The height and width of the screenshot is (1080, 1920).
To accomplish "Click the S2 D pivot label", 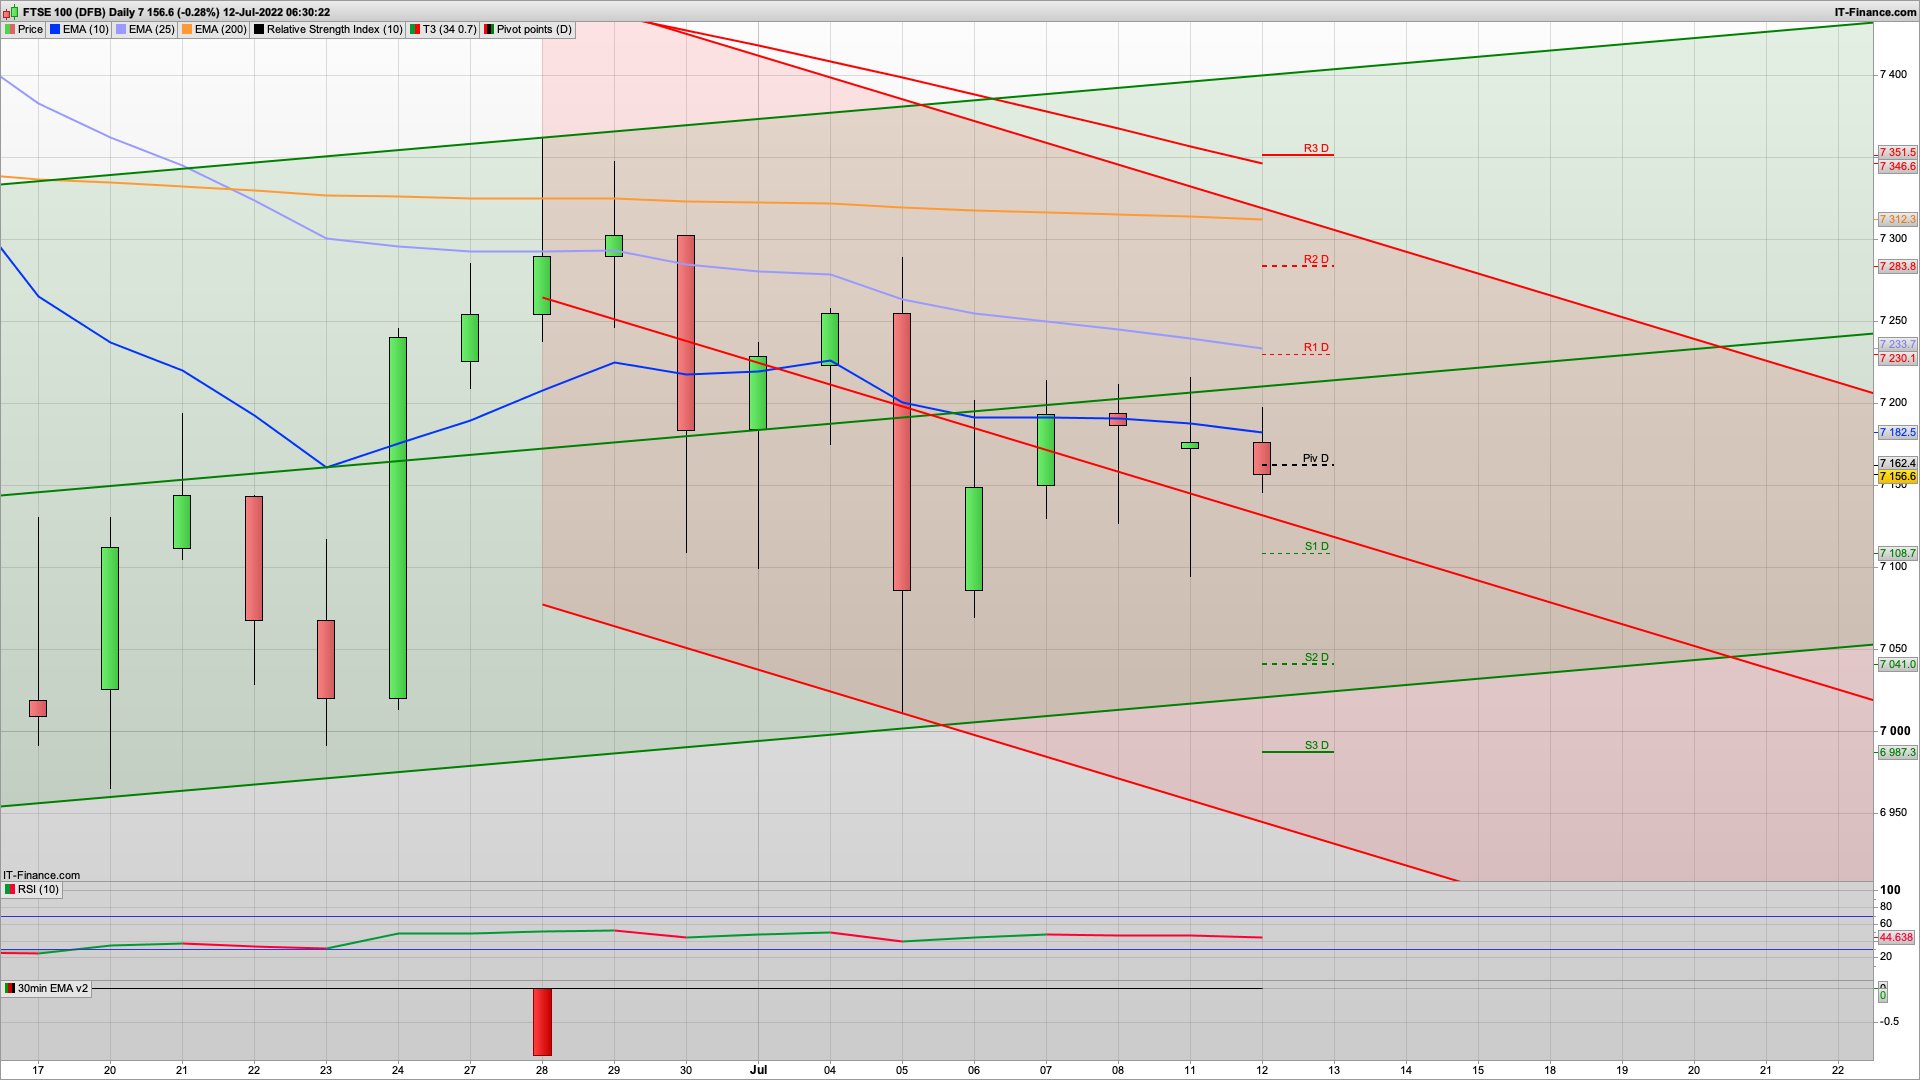I will click(1316, 657).
